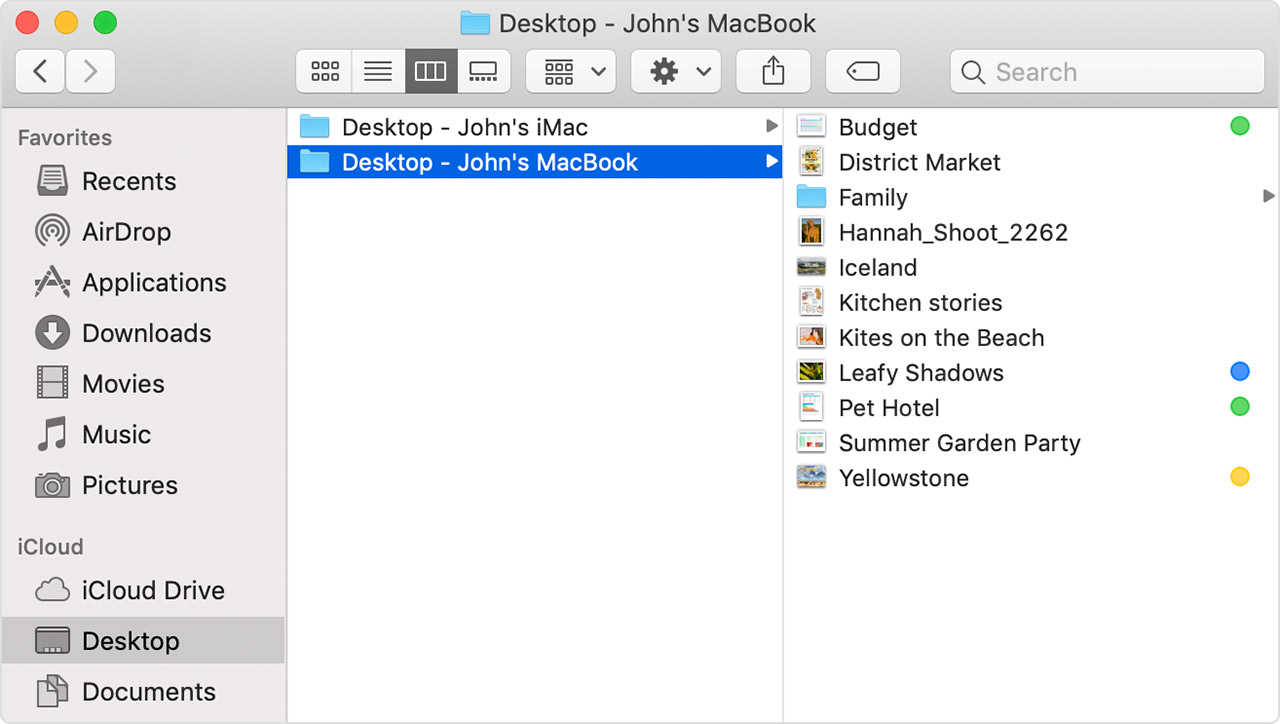1280x724 pixels.
Task: Open the group-by arrangement dropdown
Action: click(571, 71)
